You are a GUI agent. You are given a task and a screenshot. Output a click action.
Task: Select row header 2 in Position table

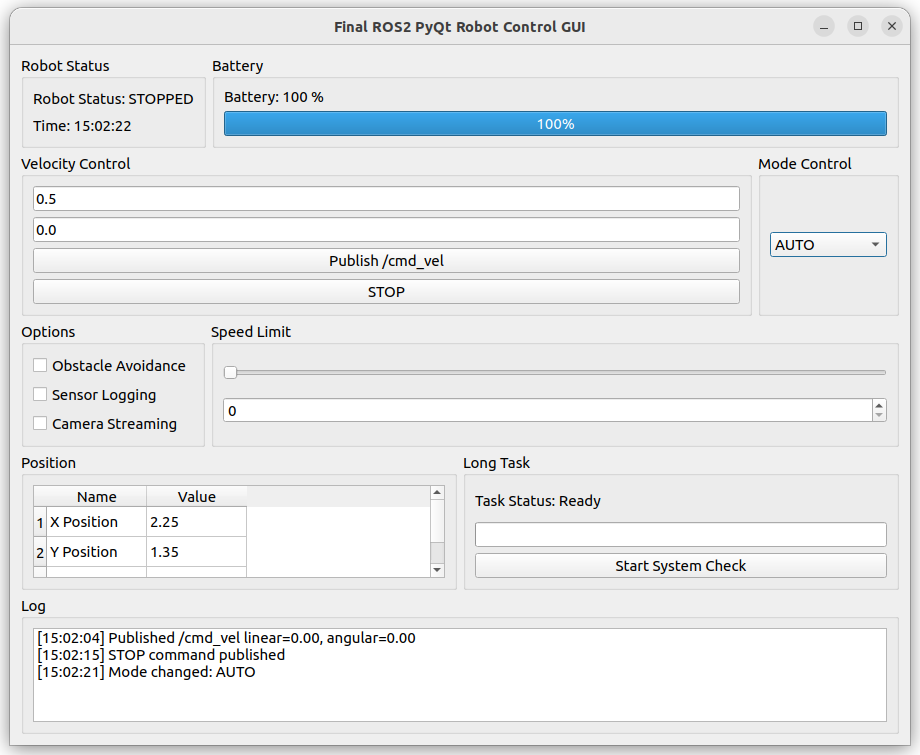(x=40, y=552)
